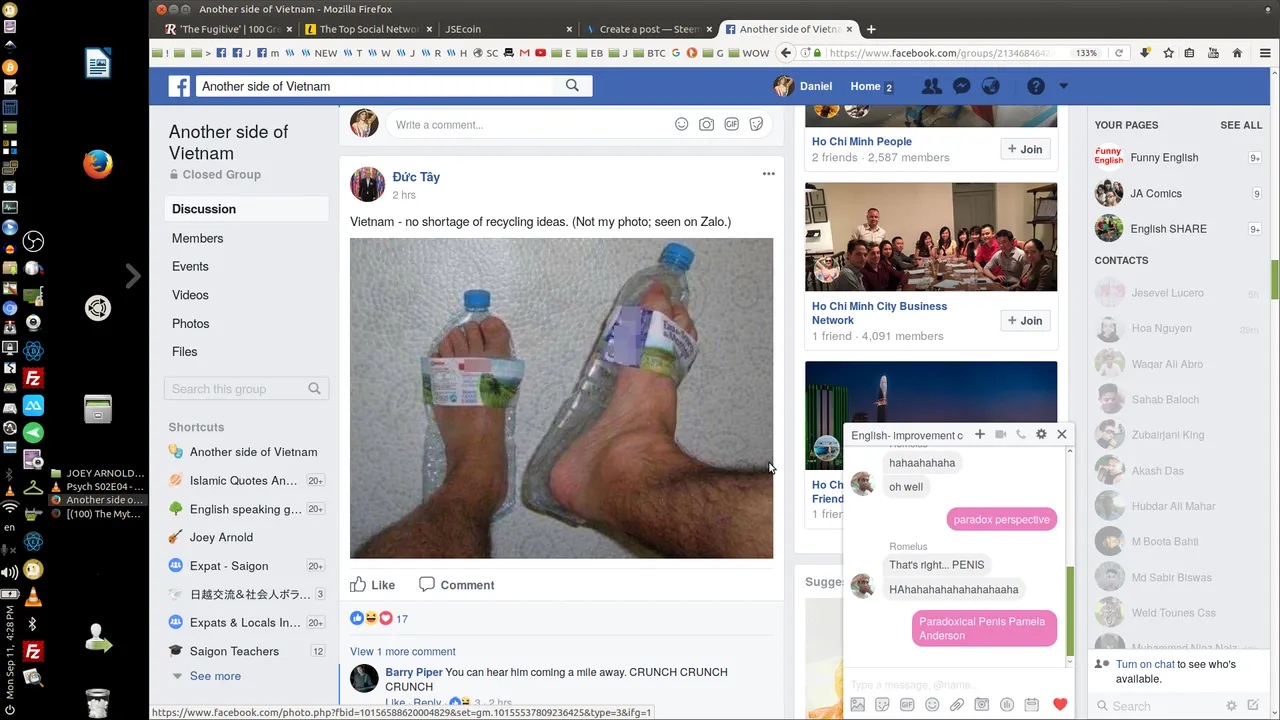Viewport: 1280px width, 720px height.
Task: Open the feet-in-bottles photo
Action: (x=561, y=398)
